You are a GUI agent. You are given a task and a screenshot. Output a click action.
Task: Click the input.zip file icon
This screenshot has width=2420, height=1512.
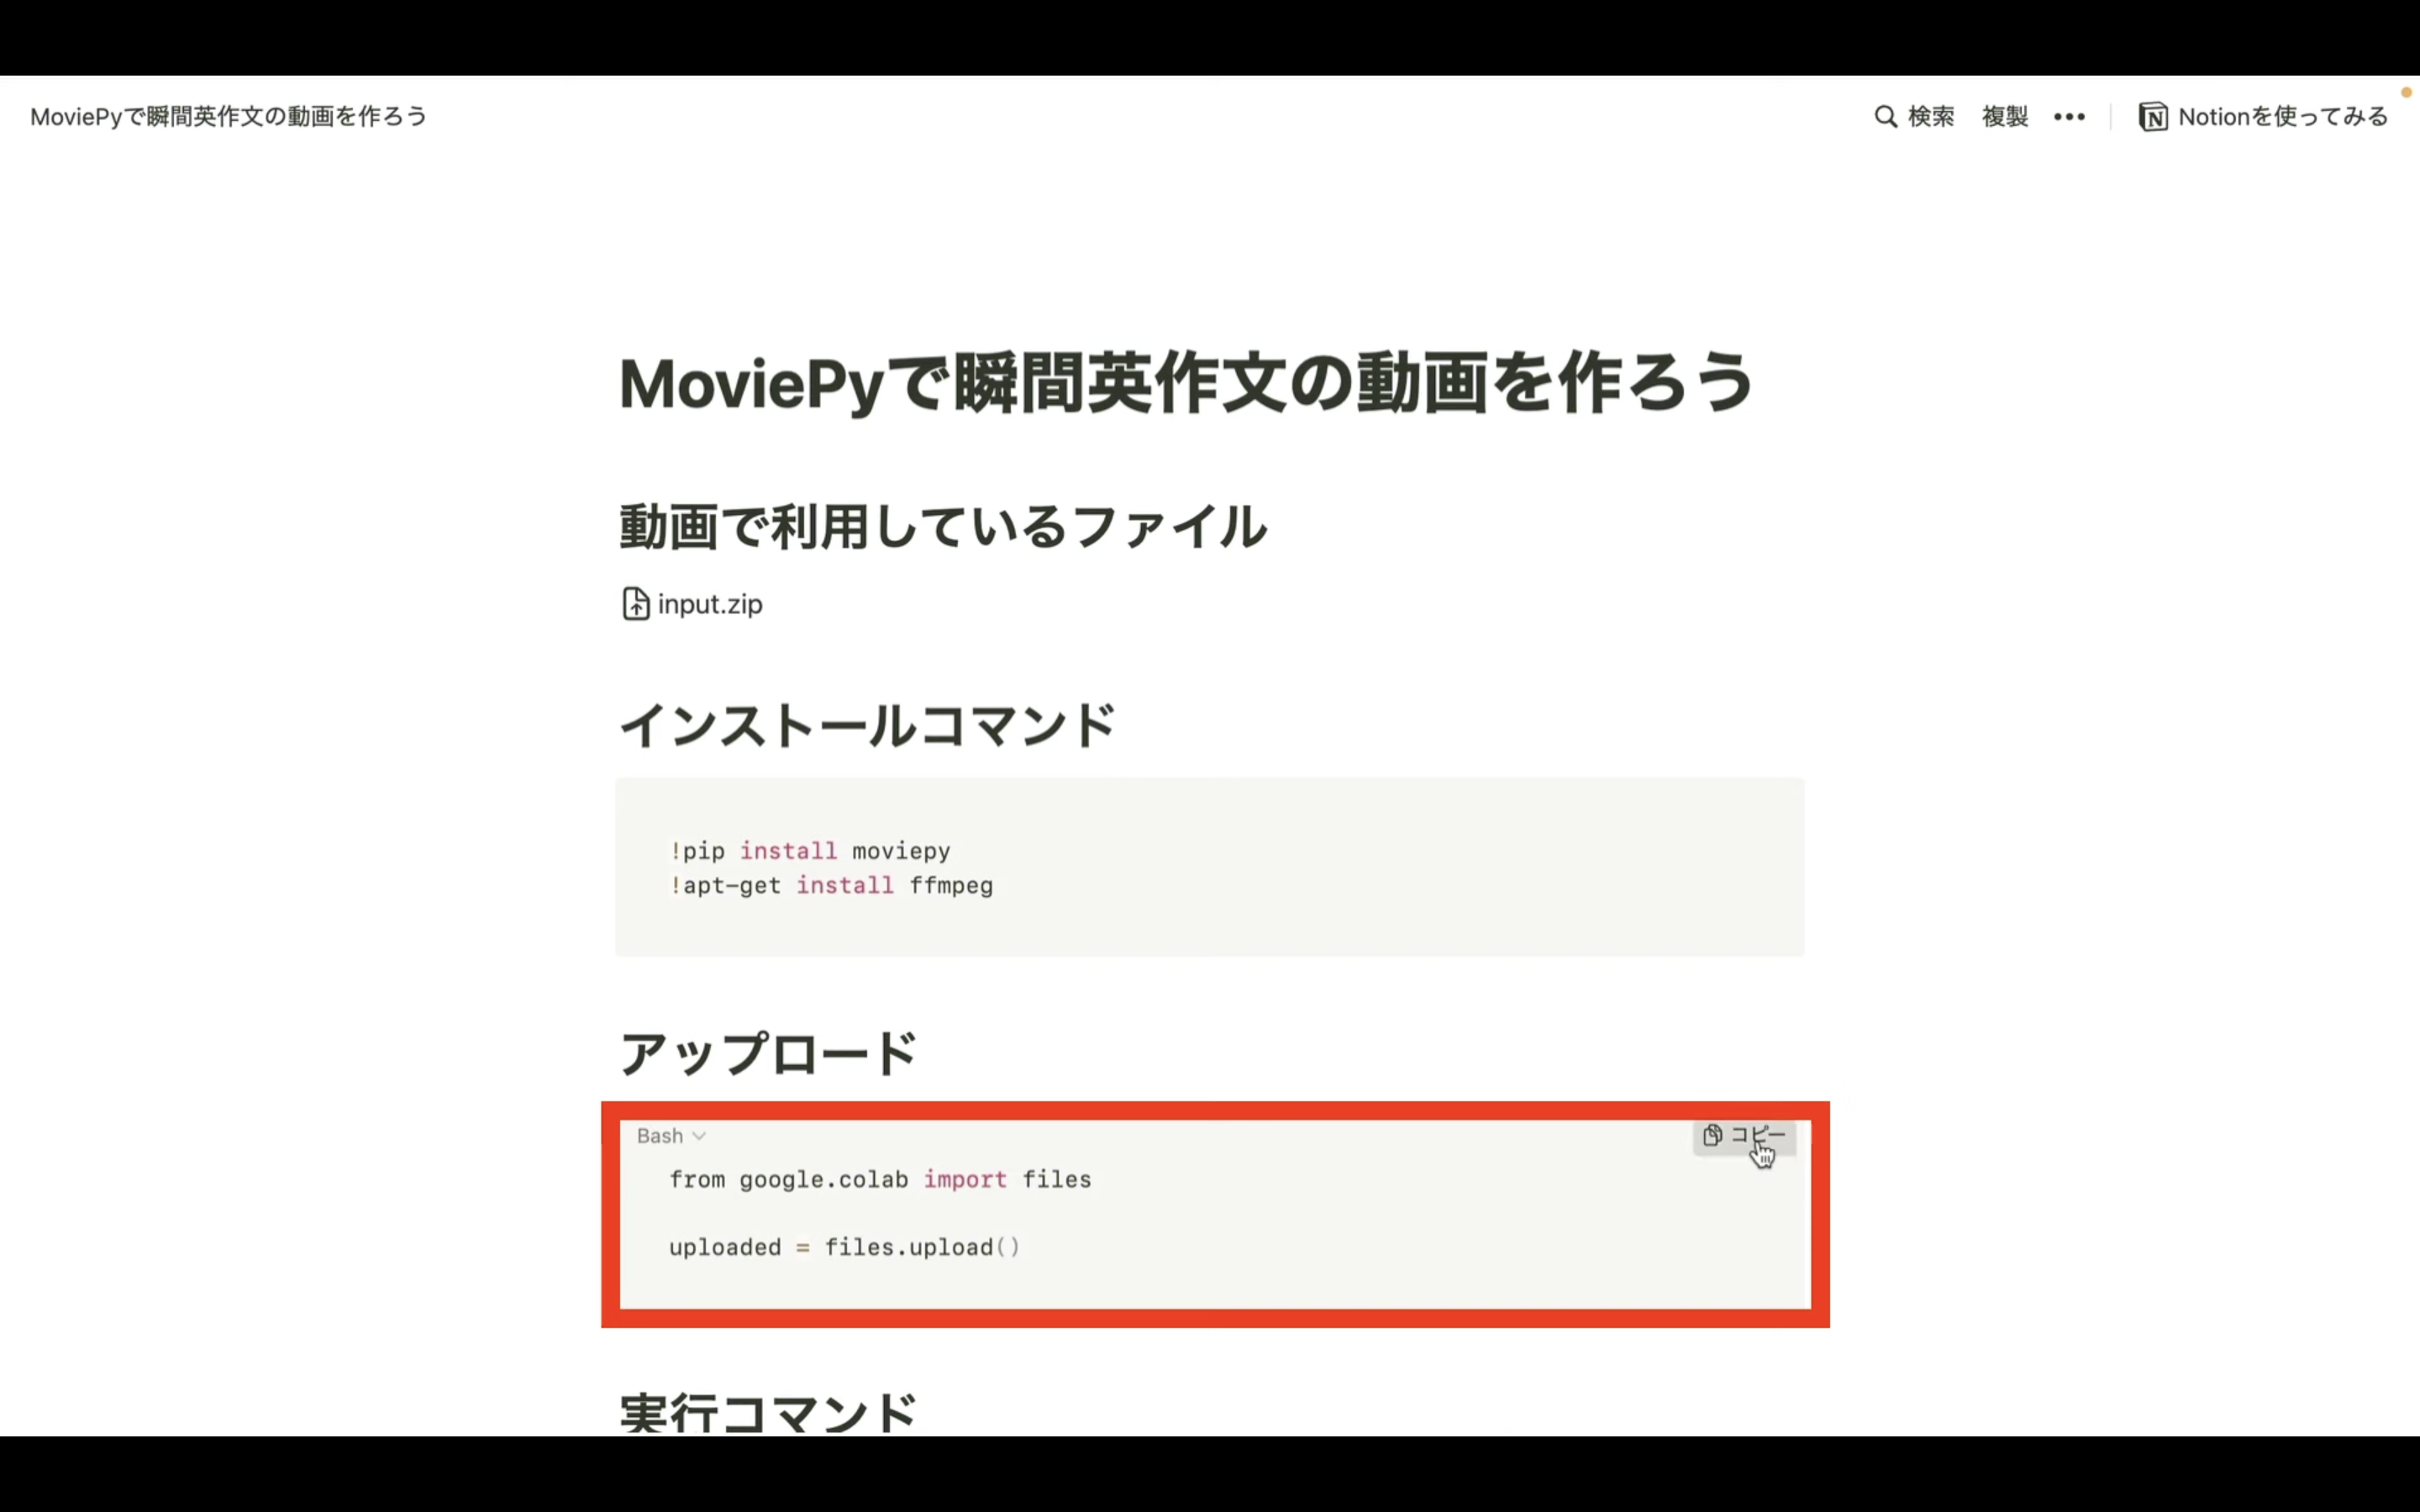(635, 604)
